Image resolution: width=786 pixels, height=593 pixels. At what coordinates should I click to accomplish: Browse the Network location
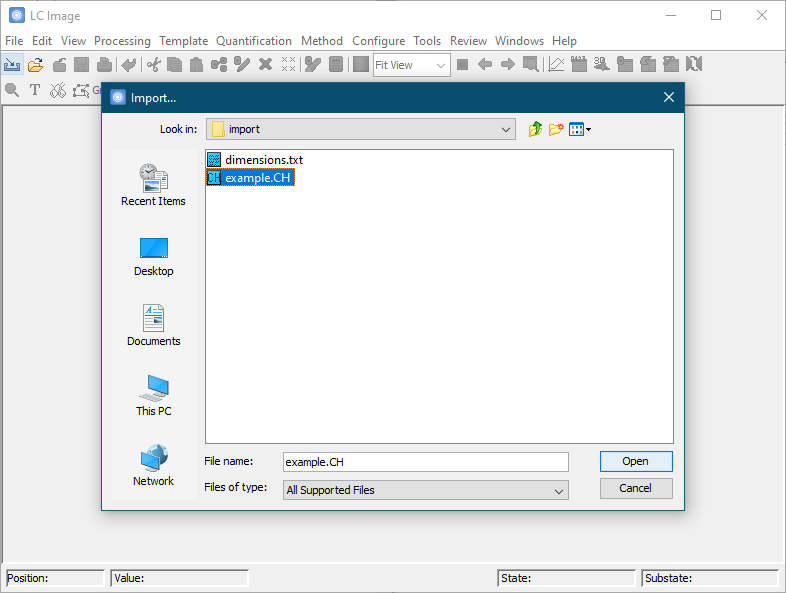click(153, 466)
